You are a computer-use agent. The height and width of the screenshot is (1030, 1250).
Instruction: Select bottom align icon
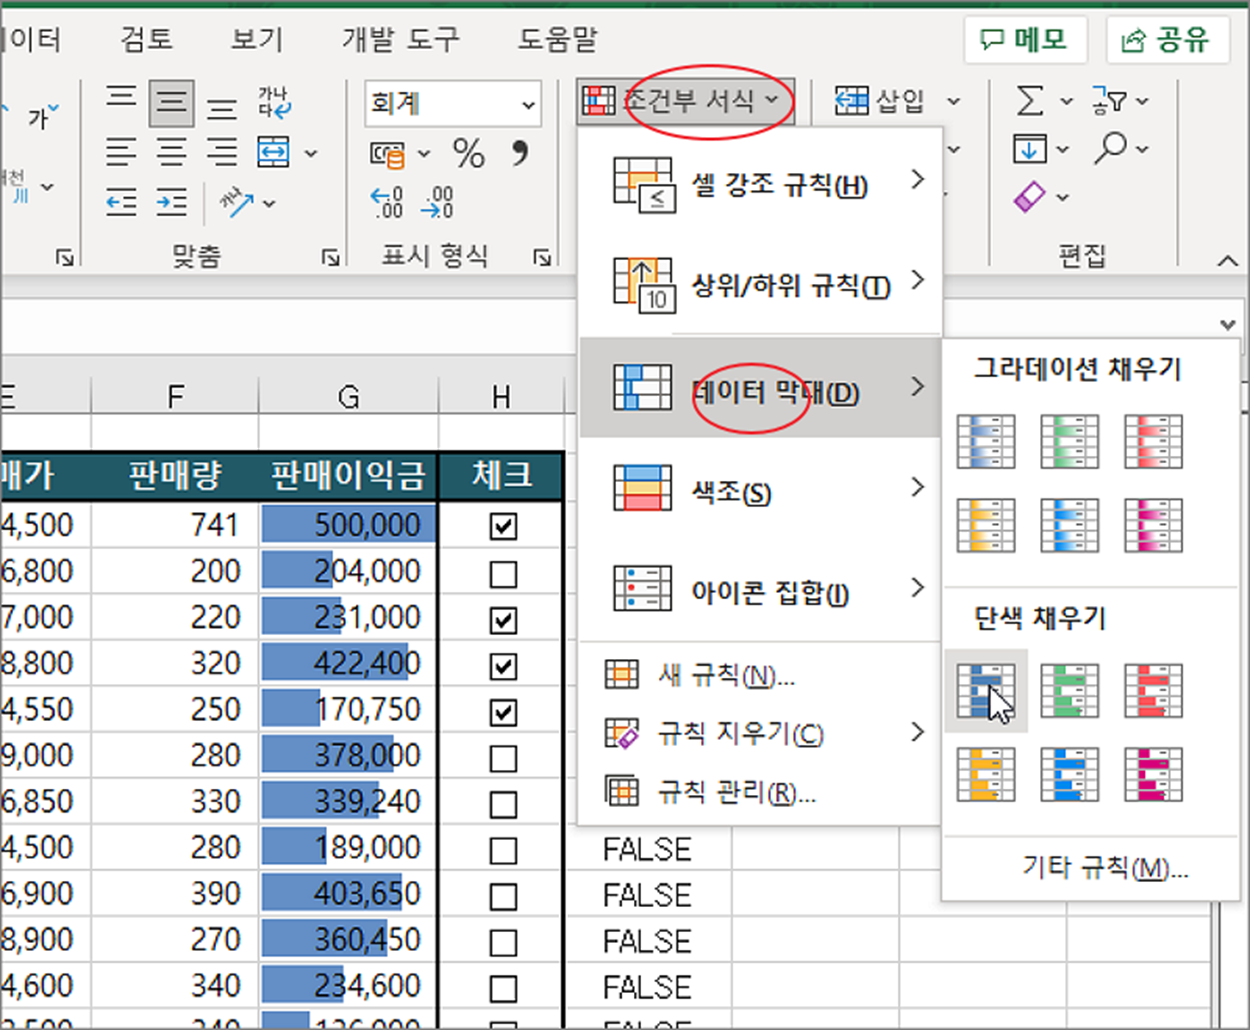(x=221, y=108)
